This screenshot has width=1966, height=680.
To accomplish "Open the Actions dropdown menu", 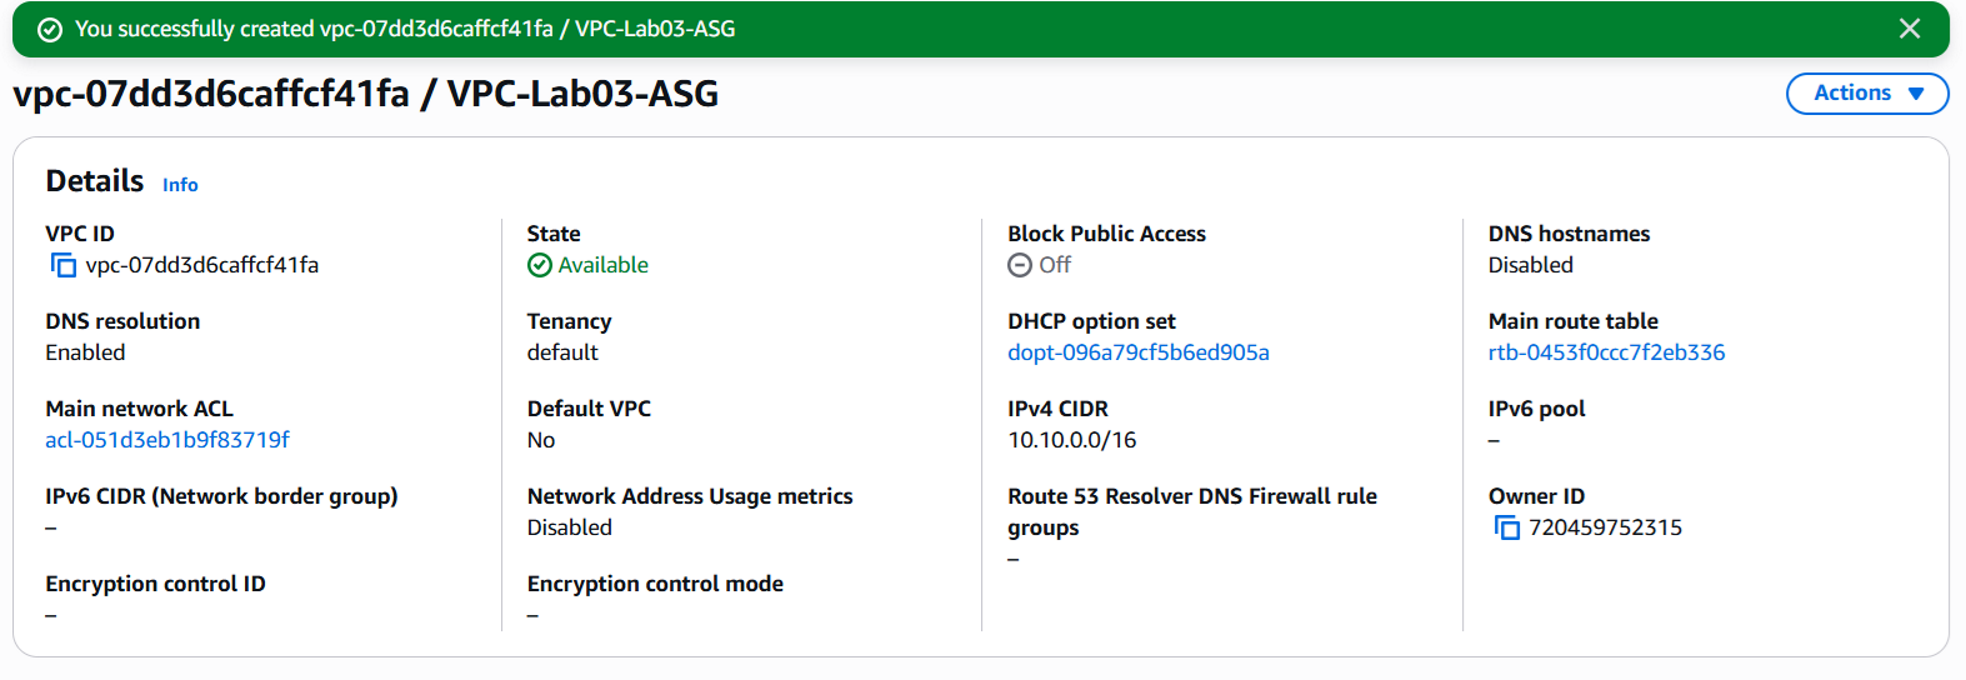I will click(x=1868, y=93).
